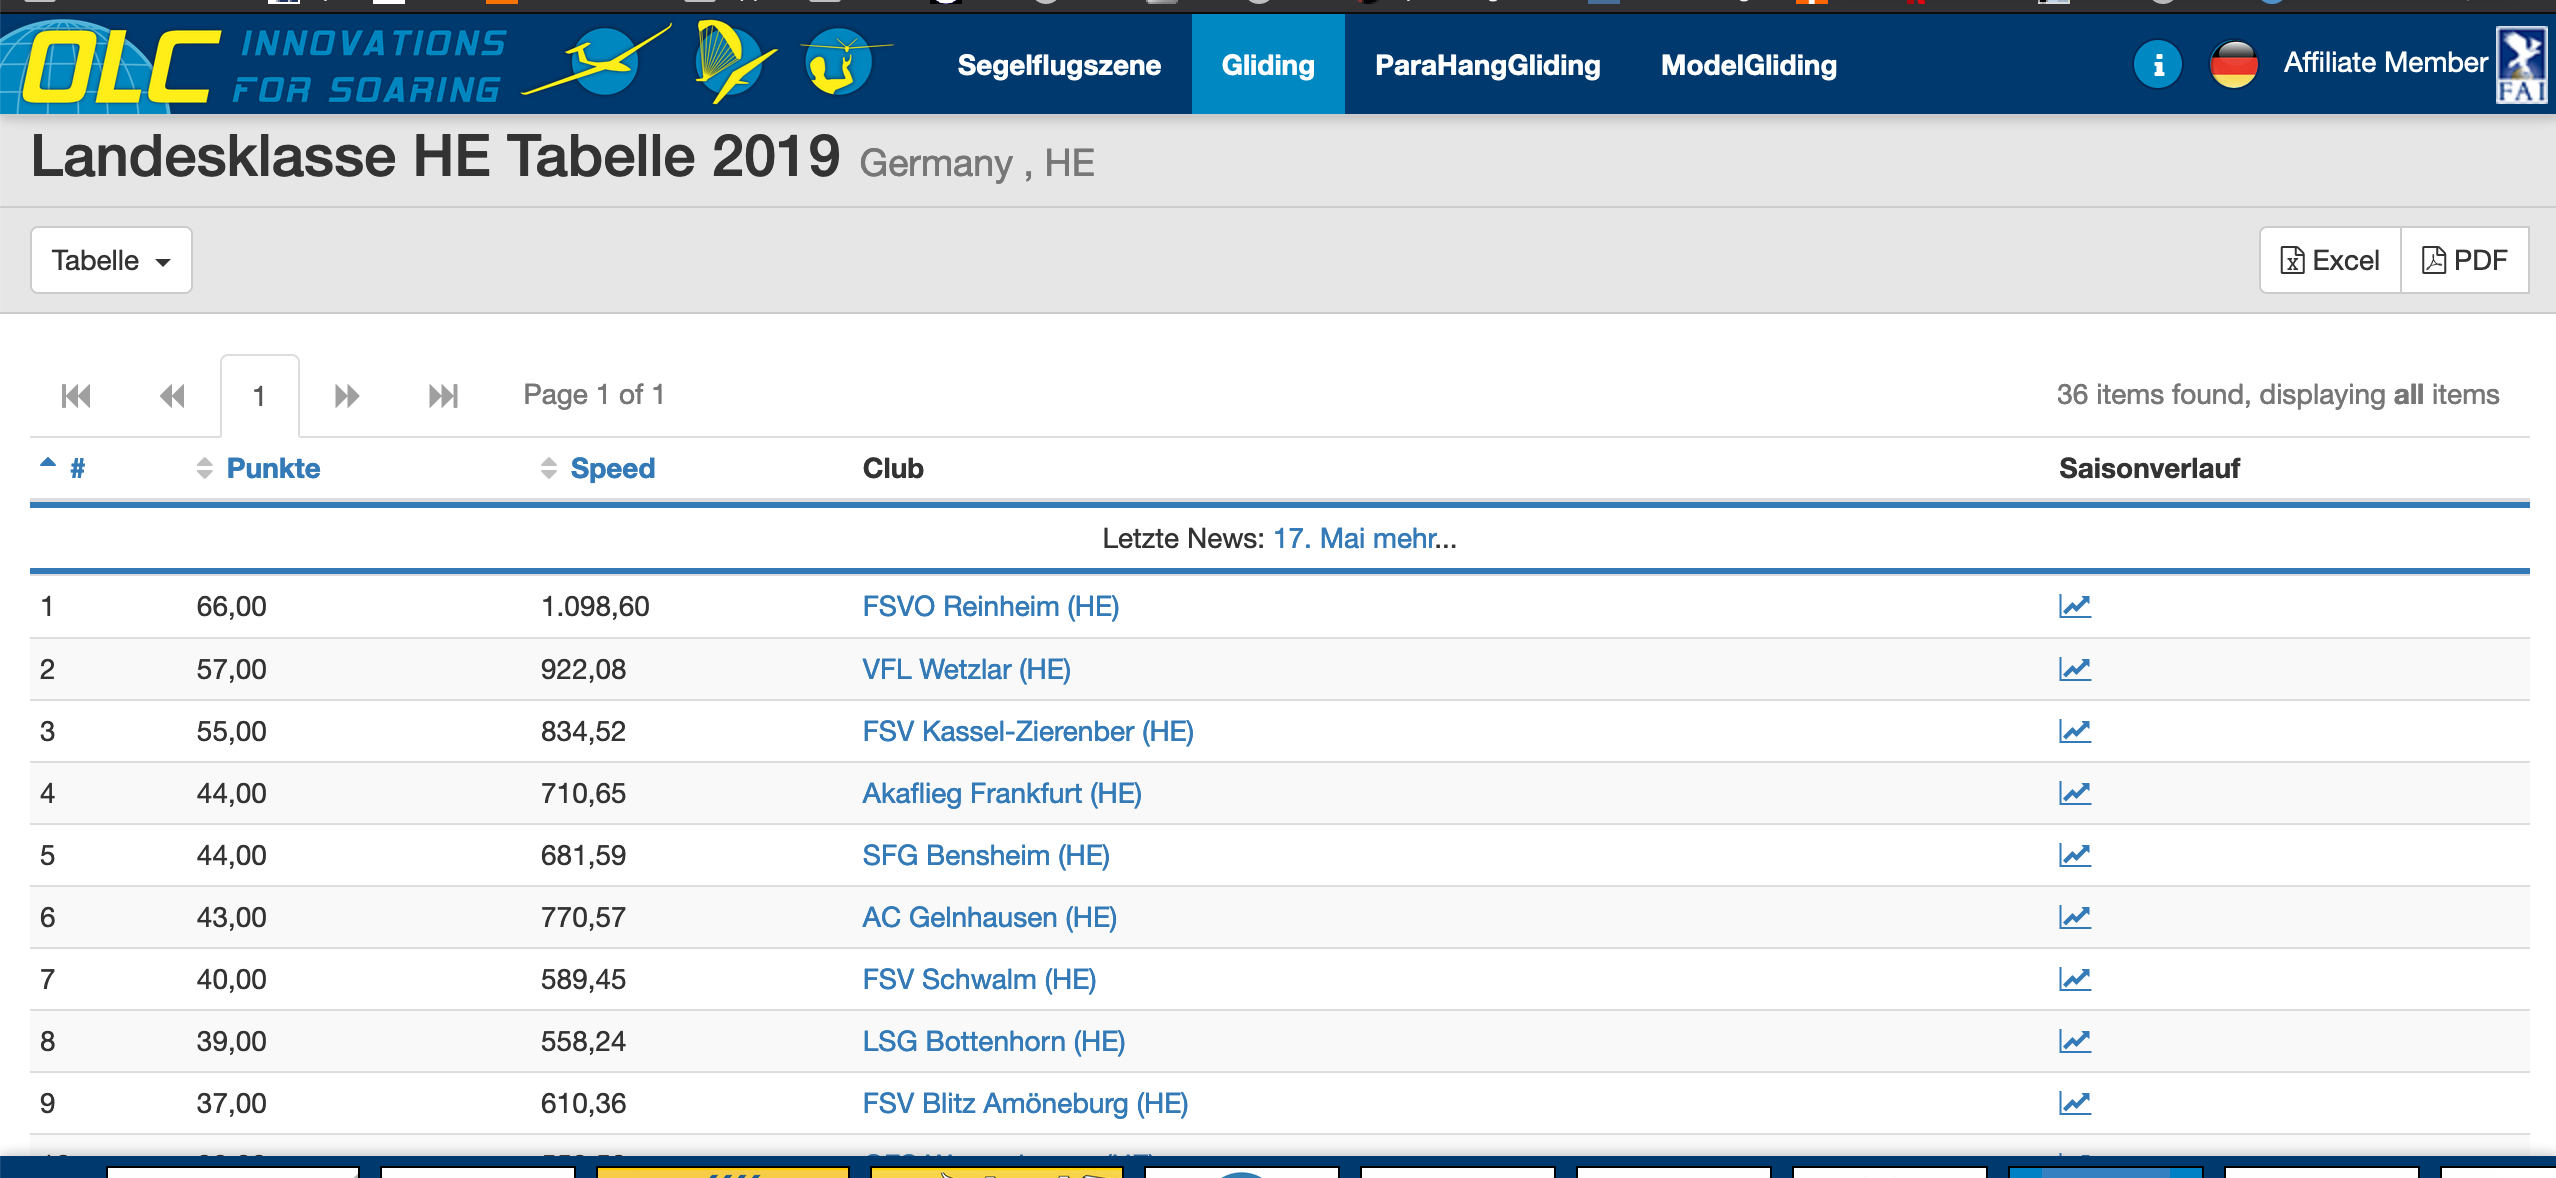The width and height of the screenshot is (2556, 1178).
Task: Open VFL Wetzlar (HE) club link
Action: pyautogui.click(x=966, y=669)
